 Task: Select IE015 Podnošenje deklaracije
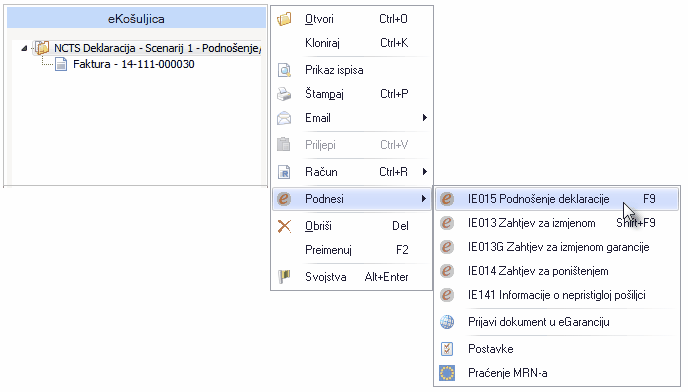tap(557, 199)
